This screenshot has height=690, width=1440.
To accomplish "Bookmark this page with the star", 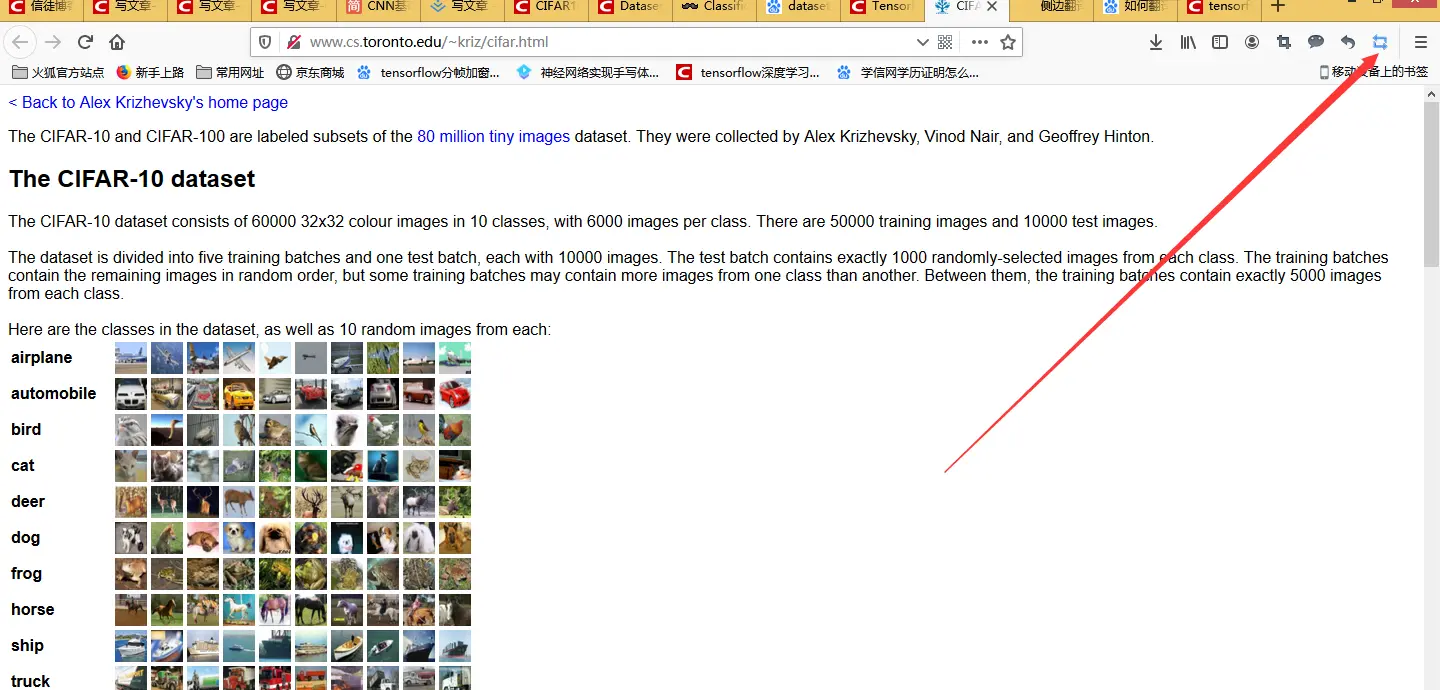I will point(1008,42).
